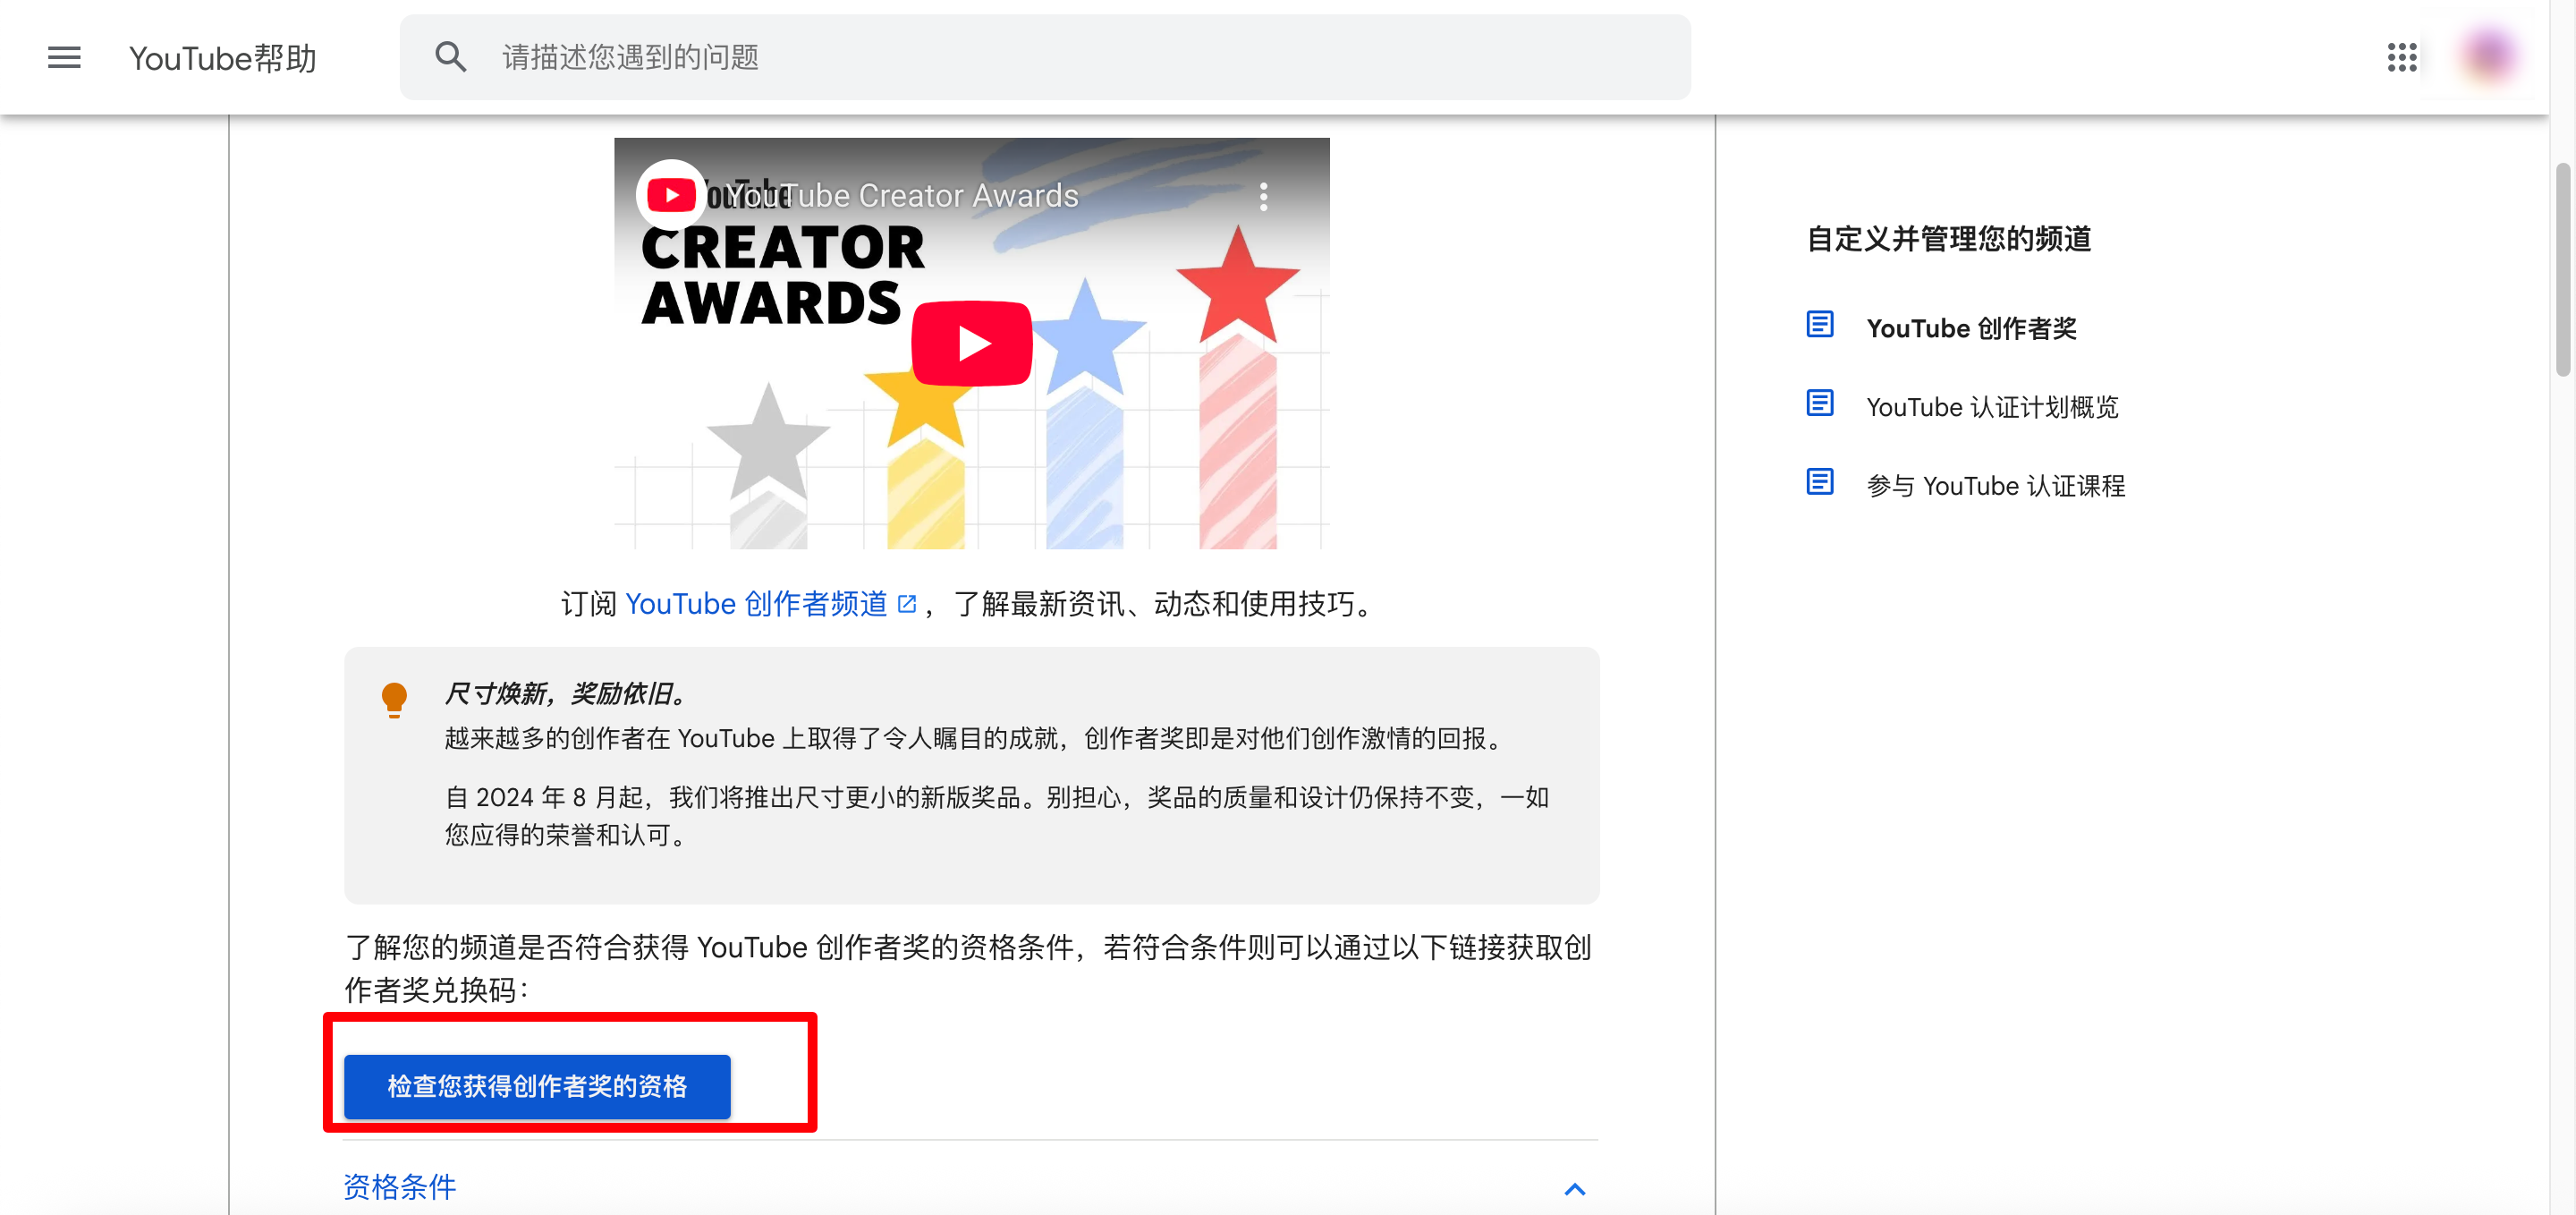Click the article icon beside YouTube 认证计划概览

(x=1819, y=404)
